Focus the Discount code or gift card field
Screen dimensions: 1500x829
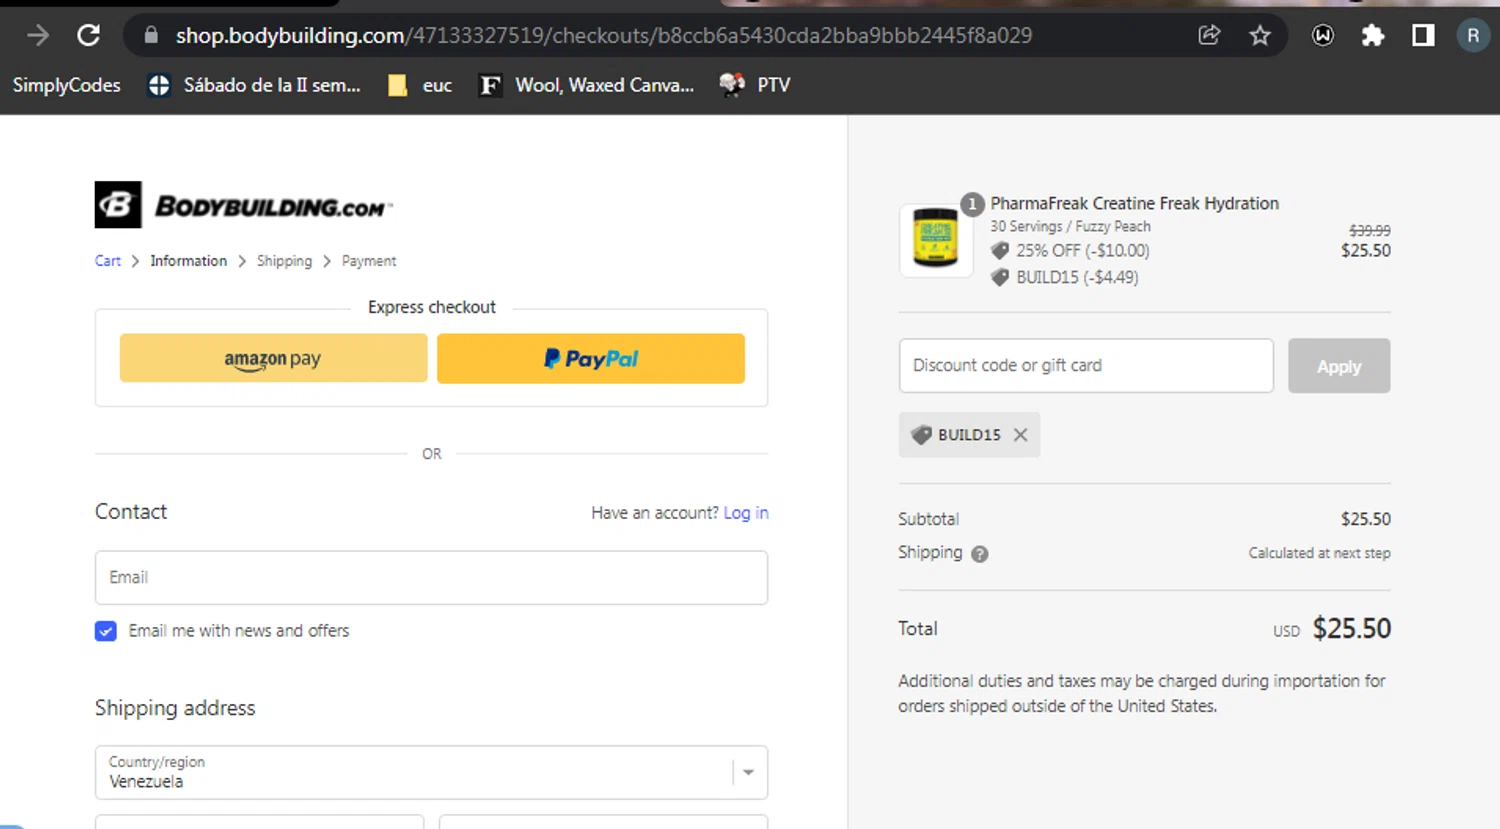(1086, 365)
